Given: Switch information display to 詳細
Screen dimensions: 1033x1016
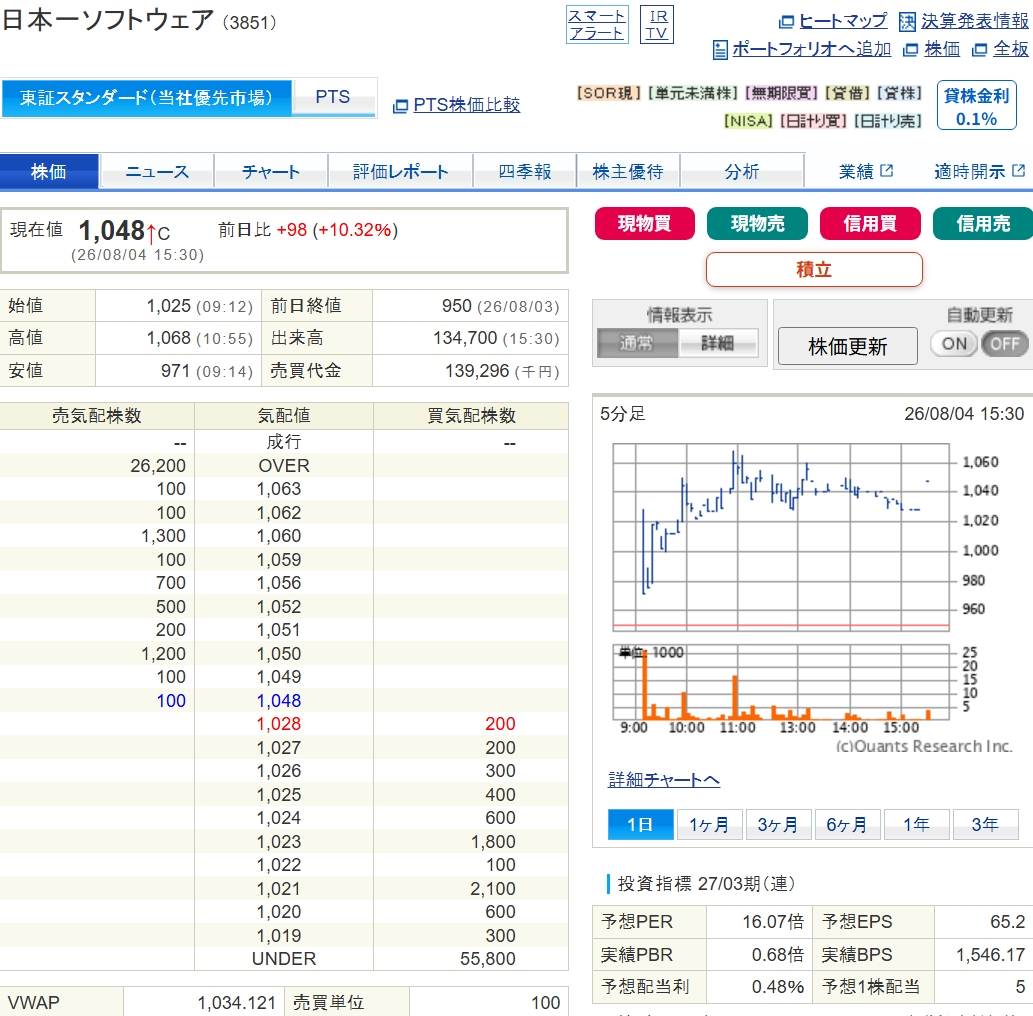Looking at the screenshot, I should pos(717,343).
